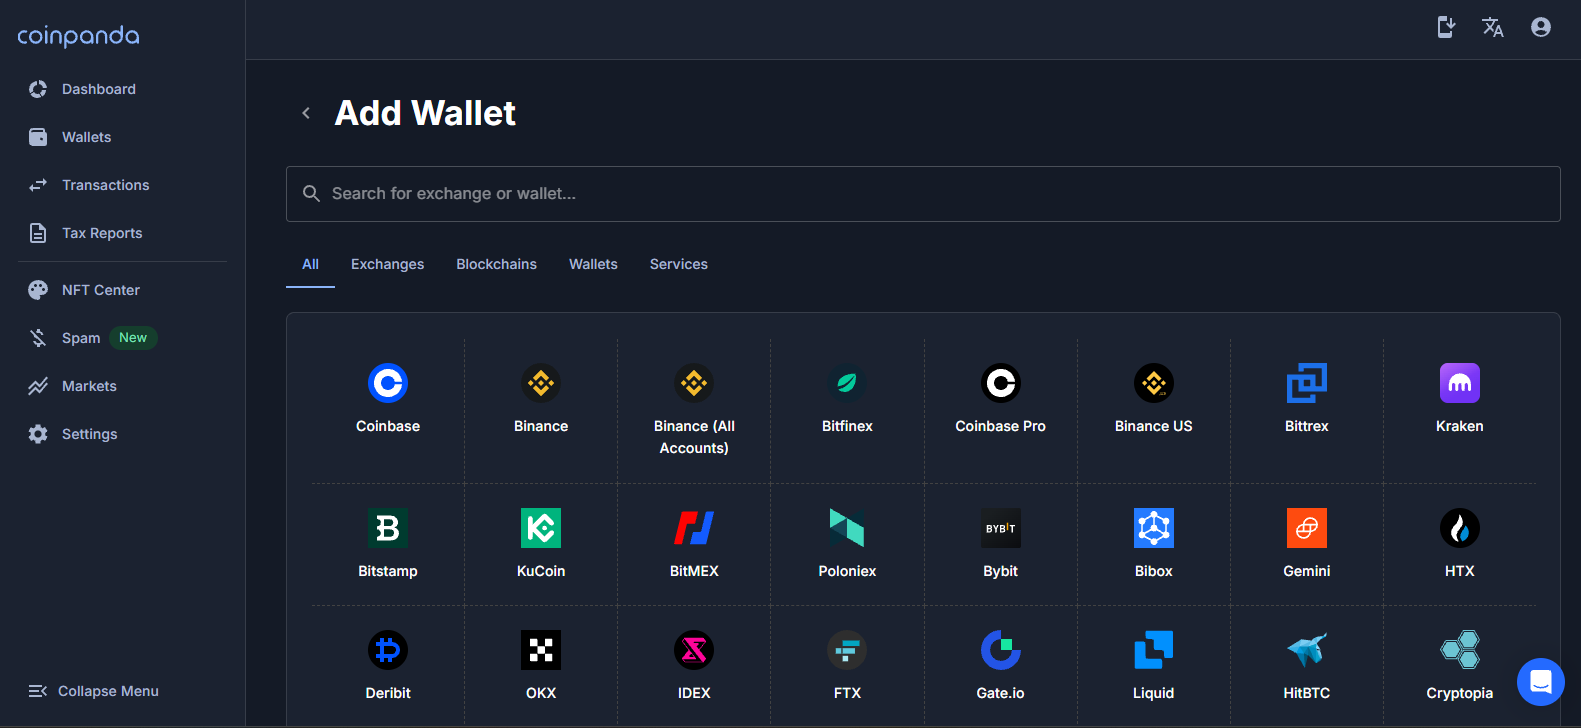Click the Coinbase exchange icon
This screenshot has width=1581, height=728.
point(388,383)
